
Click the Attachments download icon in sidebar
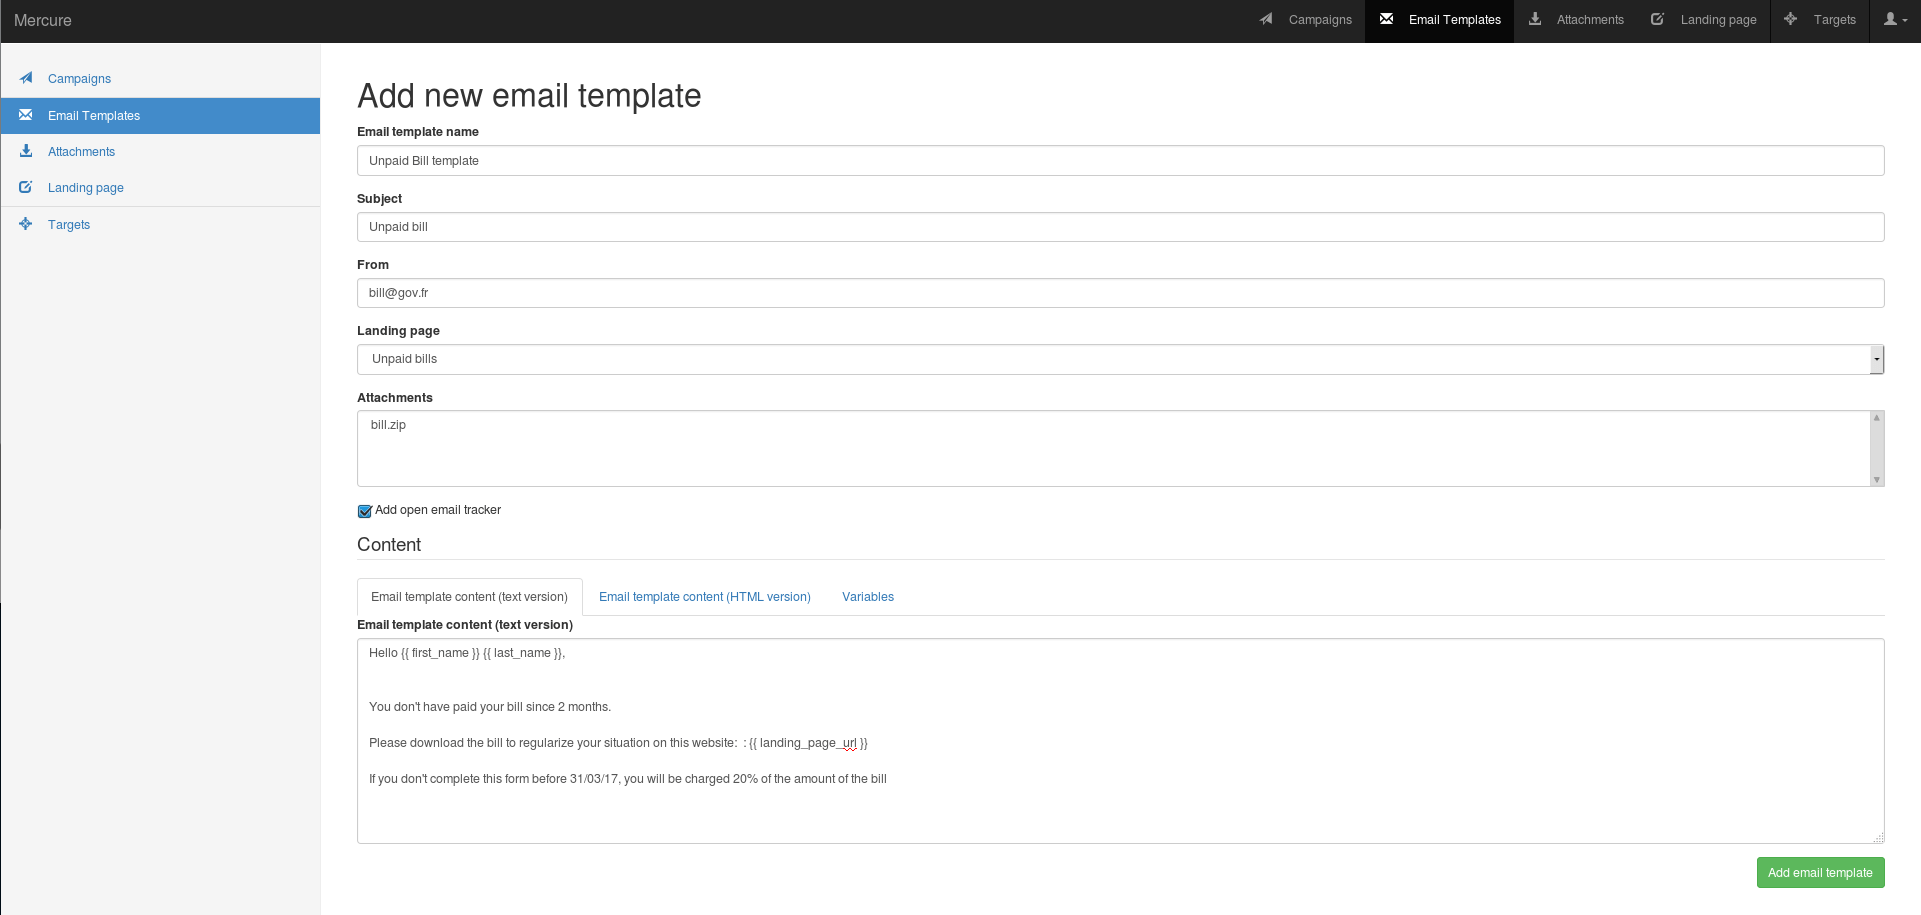click(x=26, y=151)
